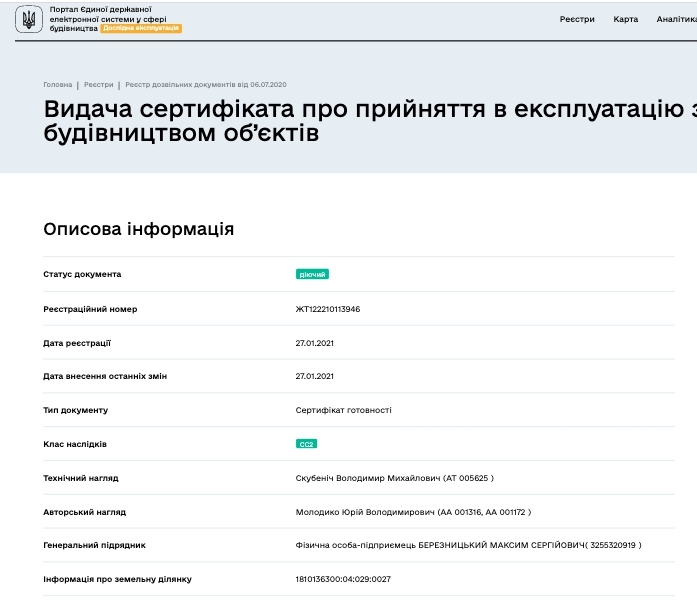
Task: Open the Реєстри menu item
Action: [577, 19]
